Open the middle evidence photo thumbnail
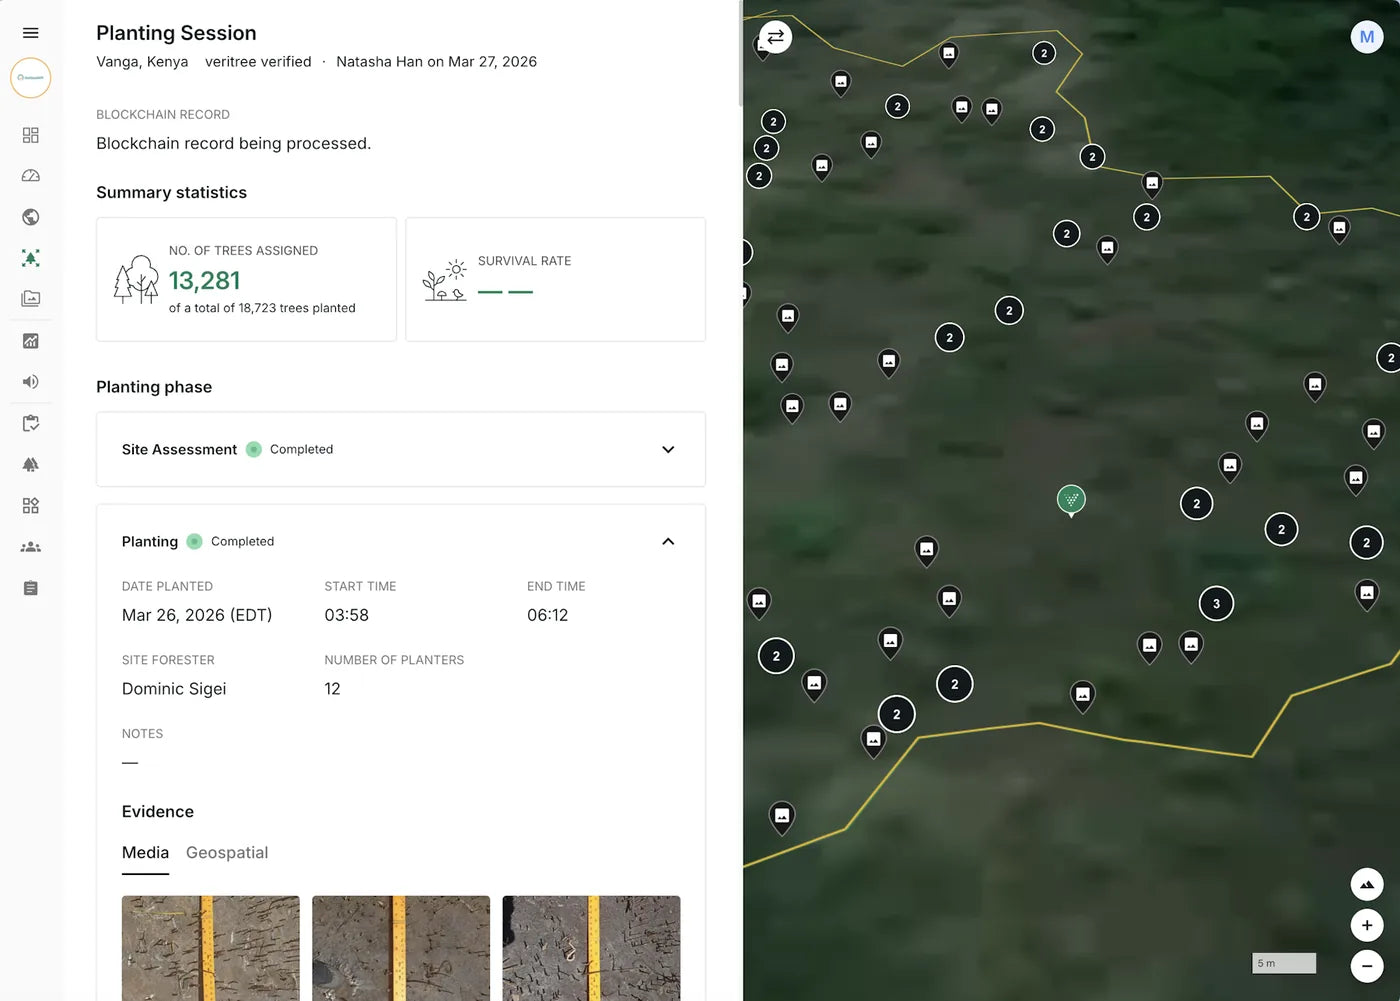This screenshot has width=1400, height=1001. coord(401,948)
